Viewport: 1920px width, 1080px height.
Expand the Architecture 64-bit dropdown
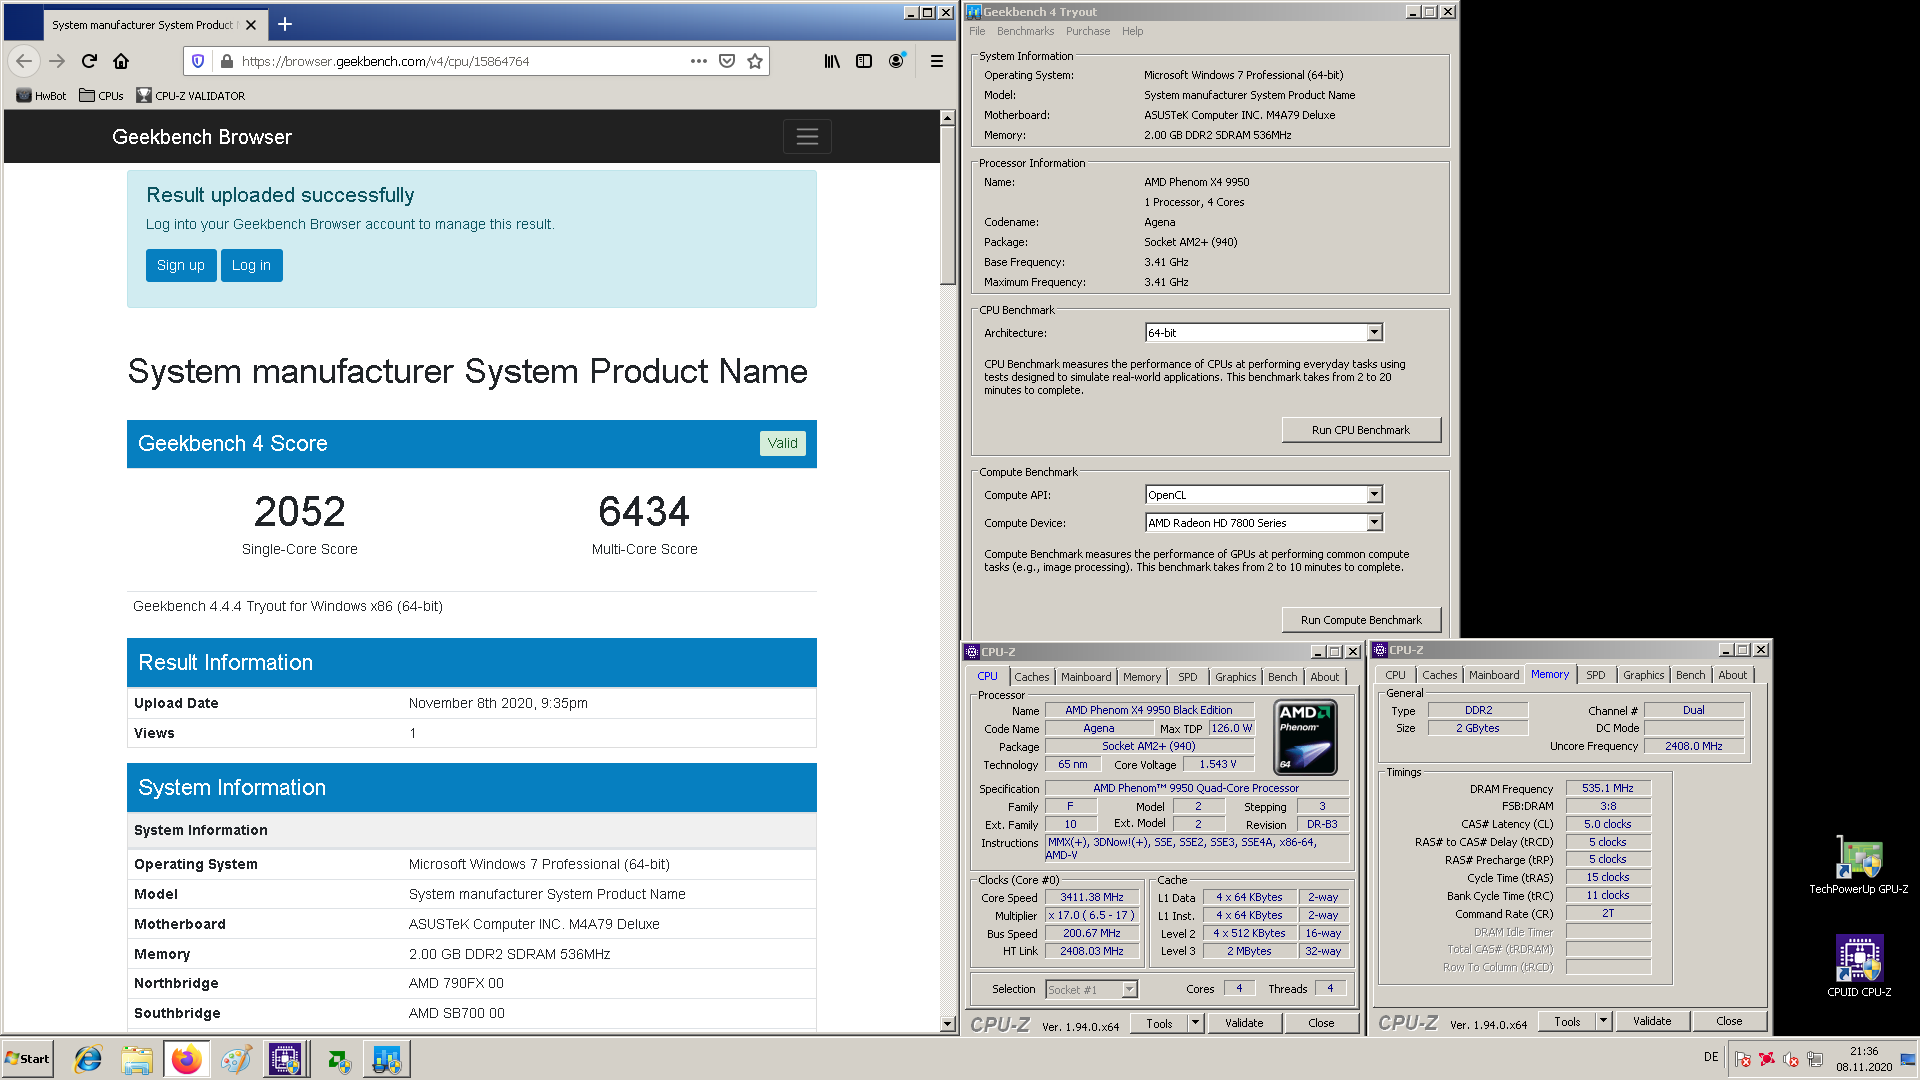[x=1374, y=332]
